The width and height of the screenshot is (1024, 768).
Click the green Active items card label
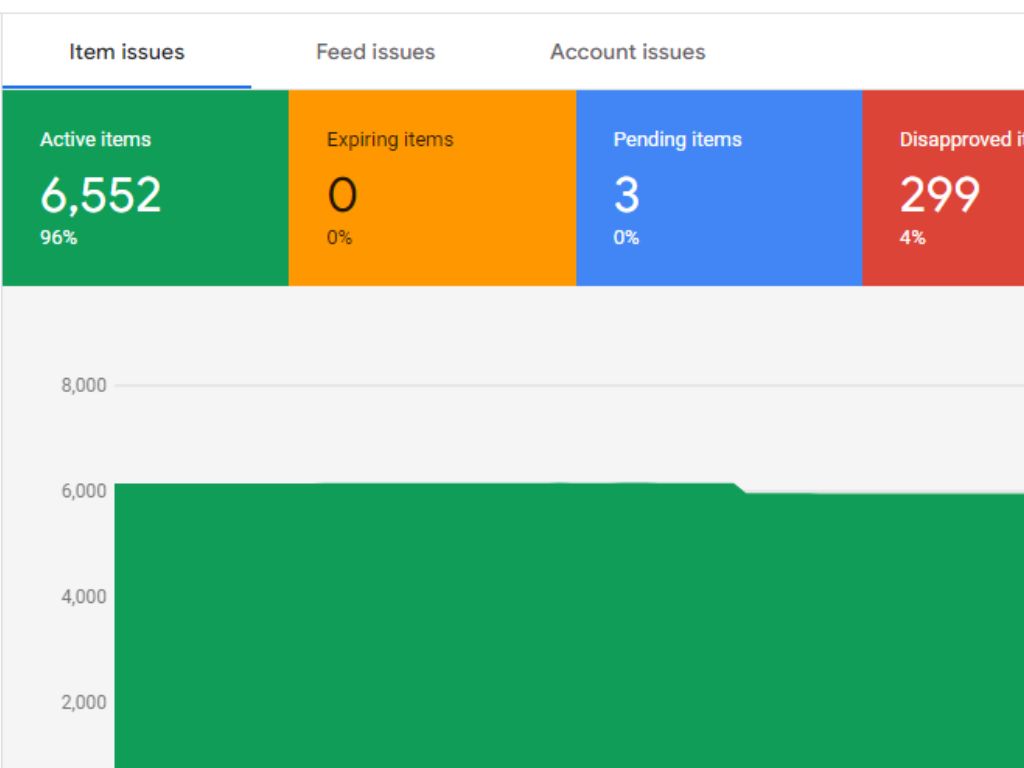pos(95,140)
